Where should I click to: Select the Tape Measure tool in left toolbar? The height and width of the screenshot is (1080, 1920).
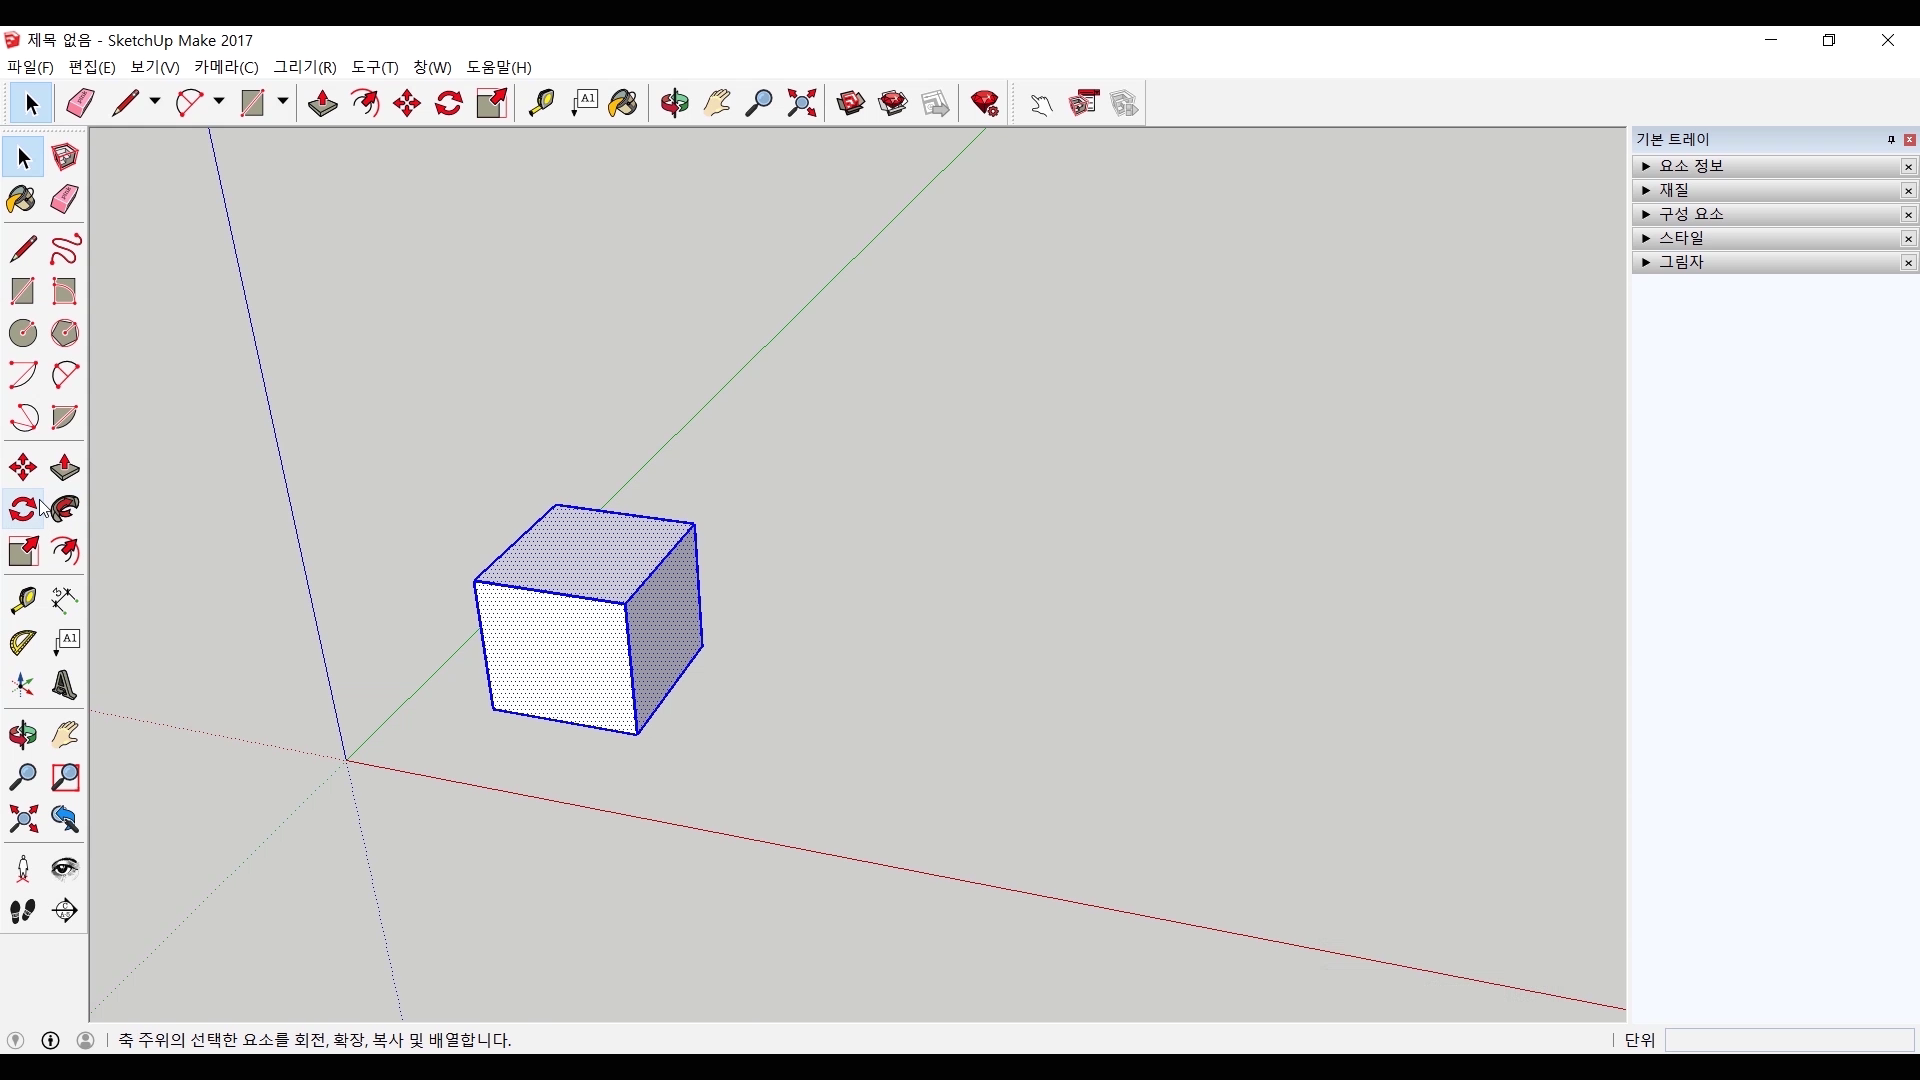pyautogui.click(x=23, y=599)
